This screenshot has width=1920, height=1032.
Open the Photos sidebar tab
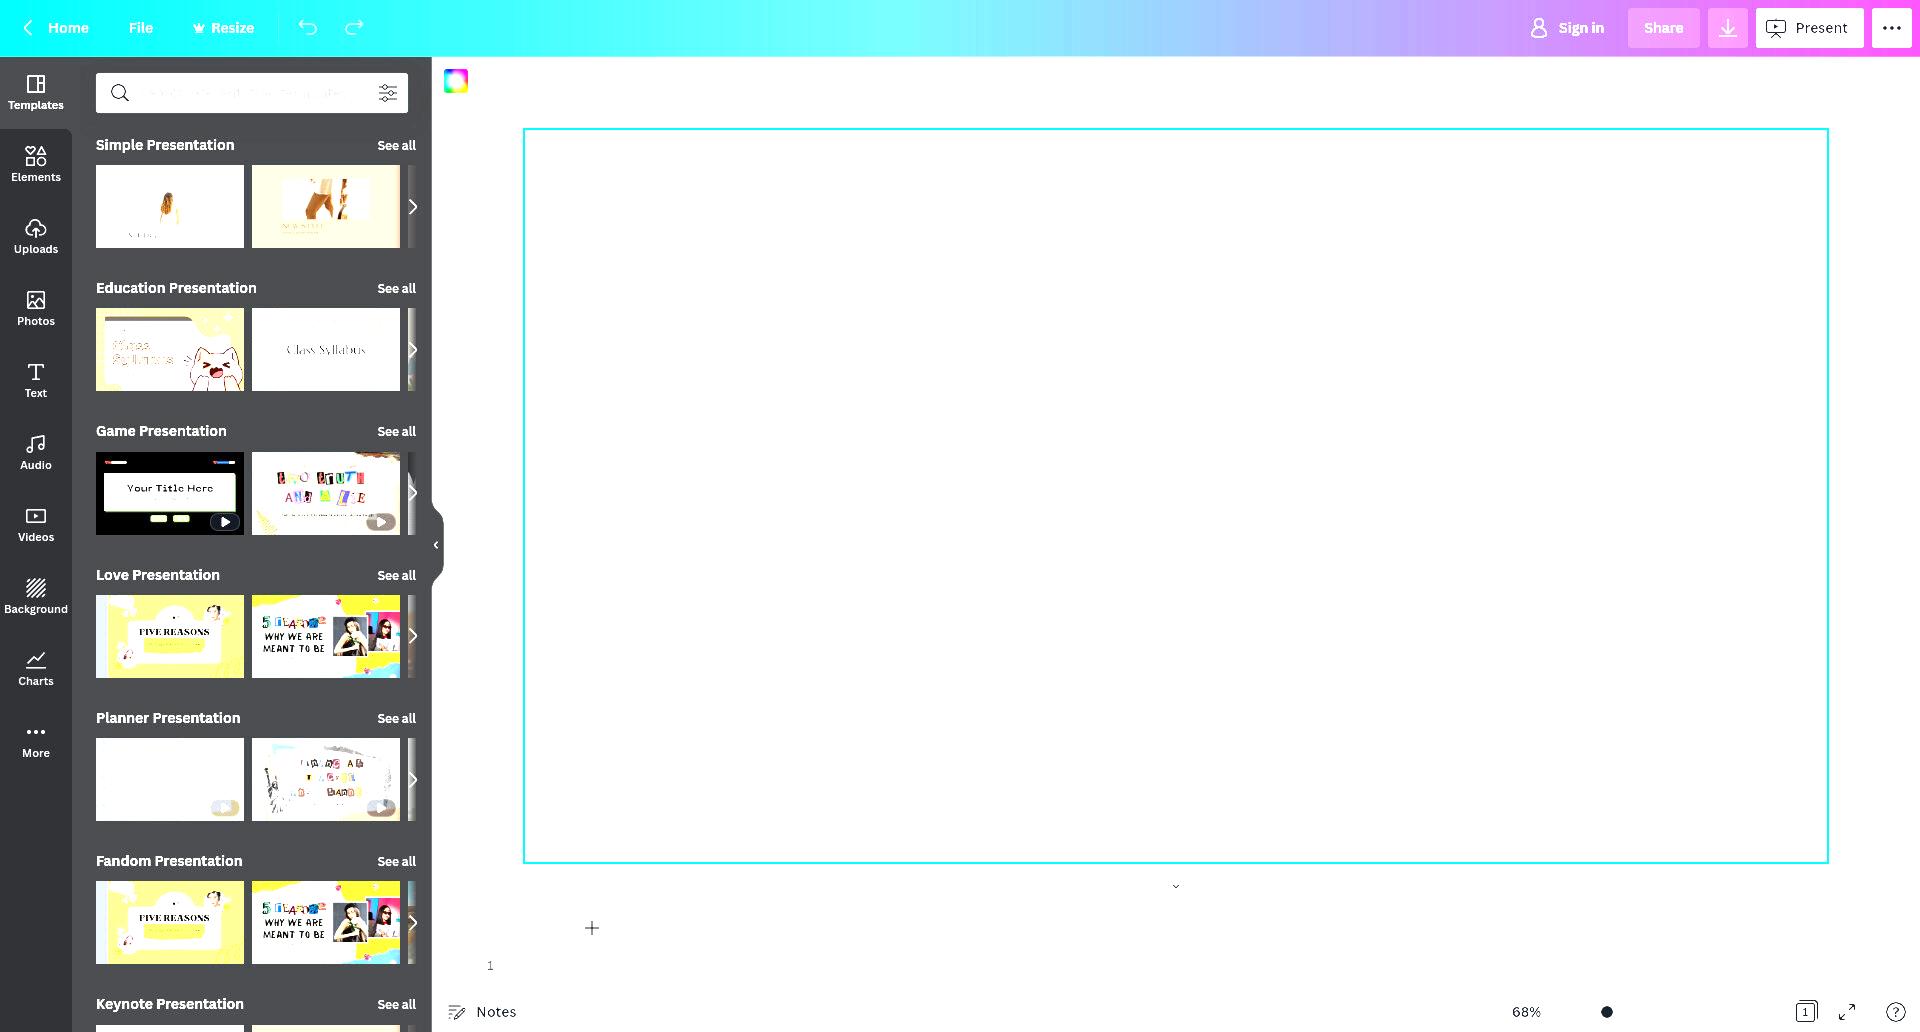click(x=36, y=308)
